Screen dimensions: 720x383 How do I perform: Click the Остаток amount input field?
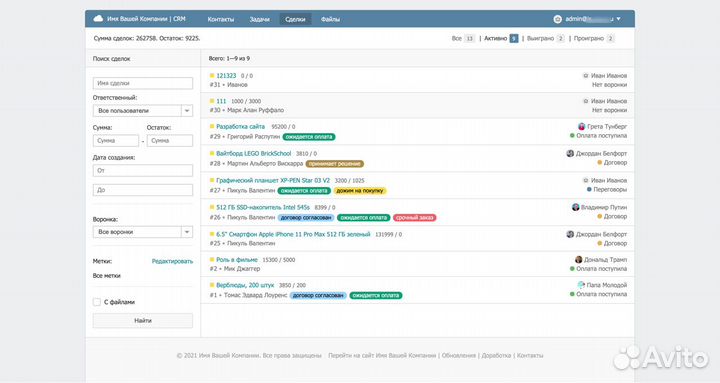[x=170, y=141]
